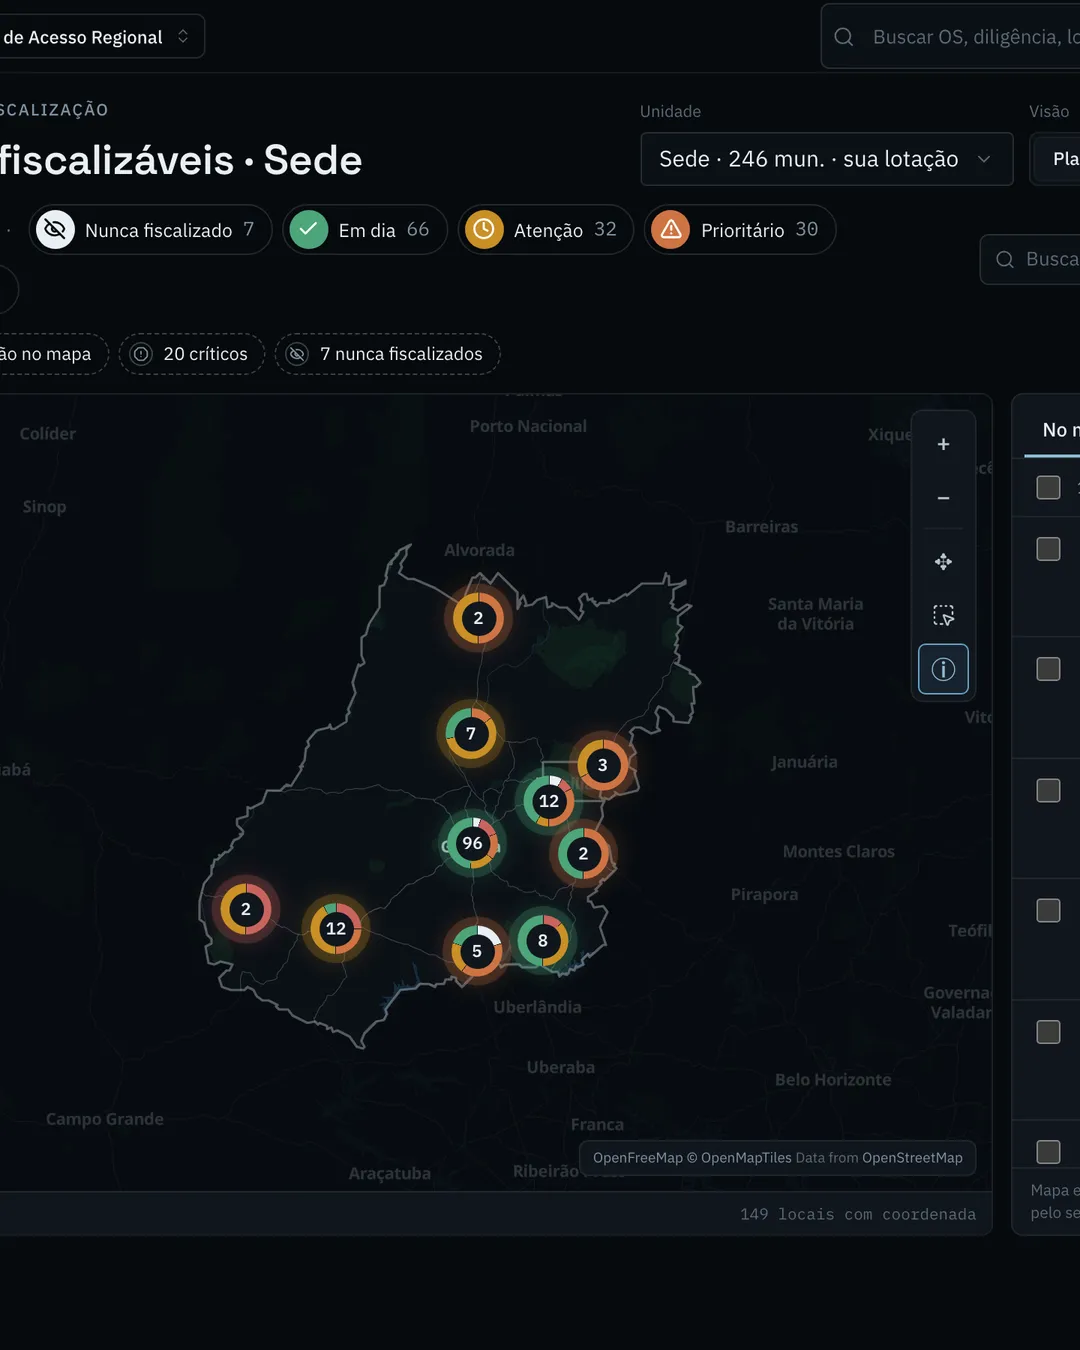Open the Visão dropdown
Image resolution: width=1080 pixels, height=1350 pixels.
pos(1056,159)
